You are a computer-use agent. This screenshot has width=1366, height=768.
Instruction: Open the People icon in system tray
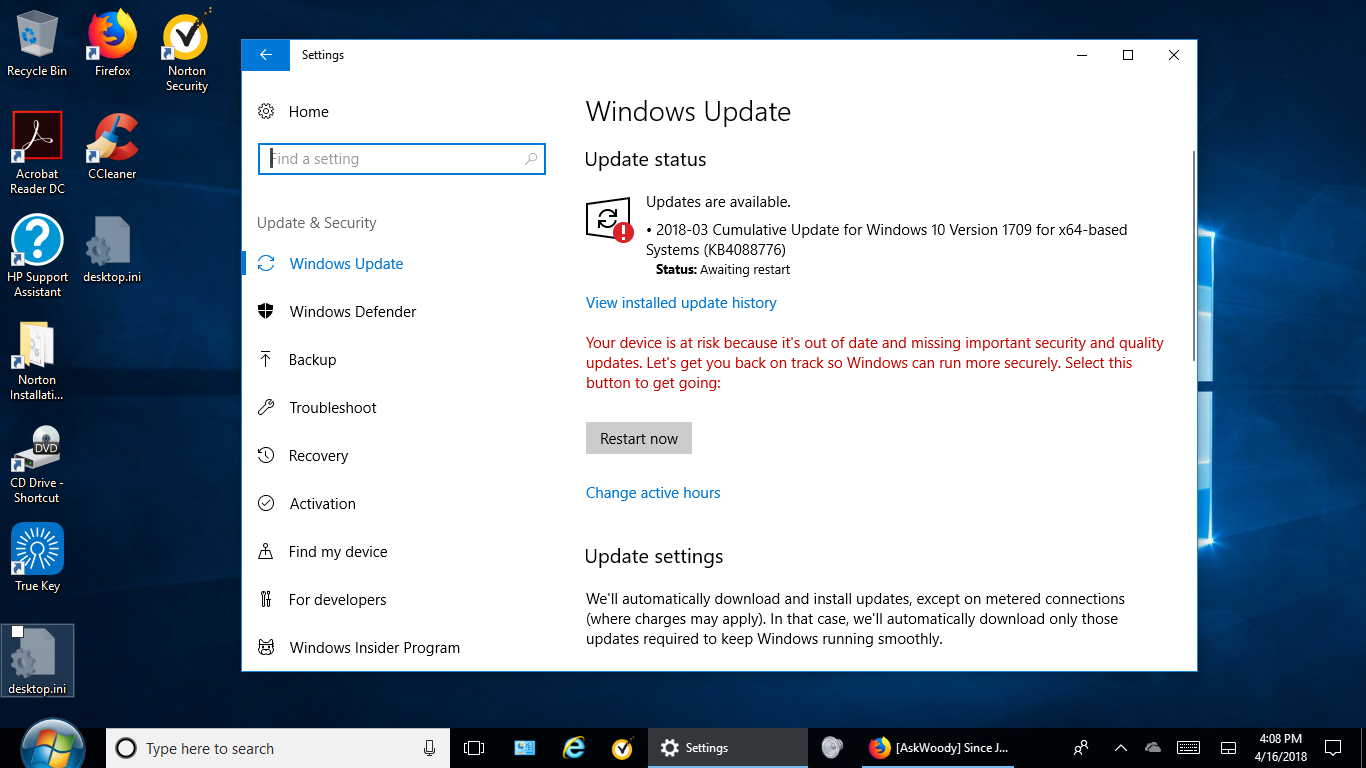coord(1081,748)
